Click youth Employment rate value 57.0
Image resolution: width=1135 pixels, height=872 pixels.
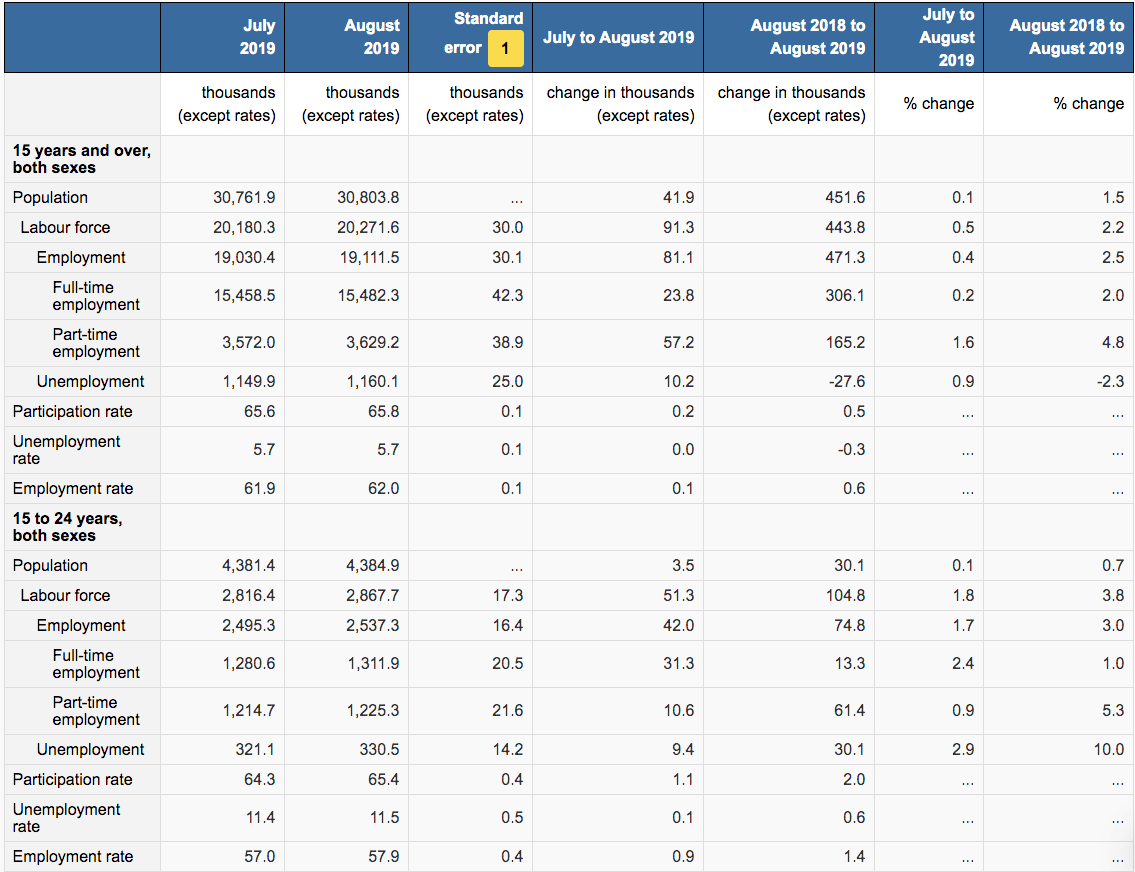(259, 857)
